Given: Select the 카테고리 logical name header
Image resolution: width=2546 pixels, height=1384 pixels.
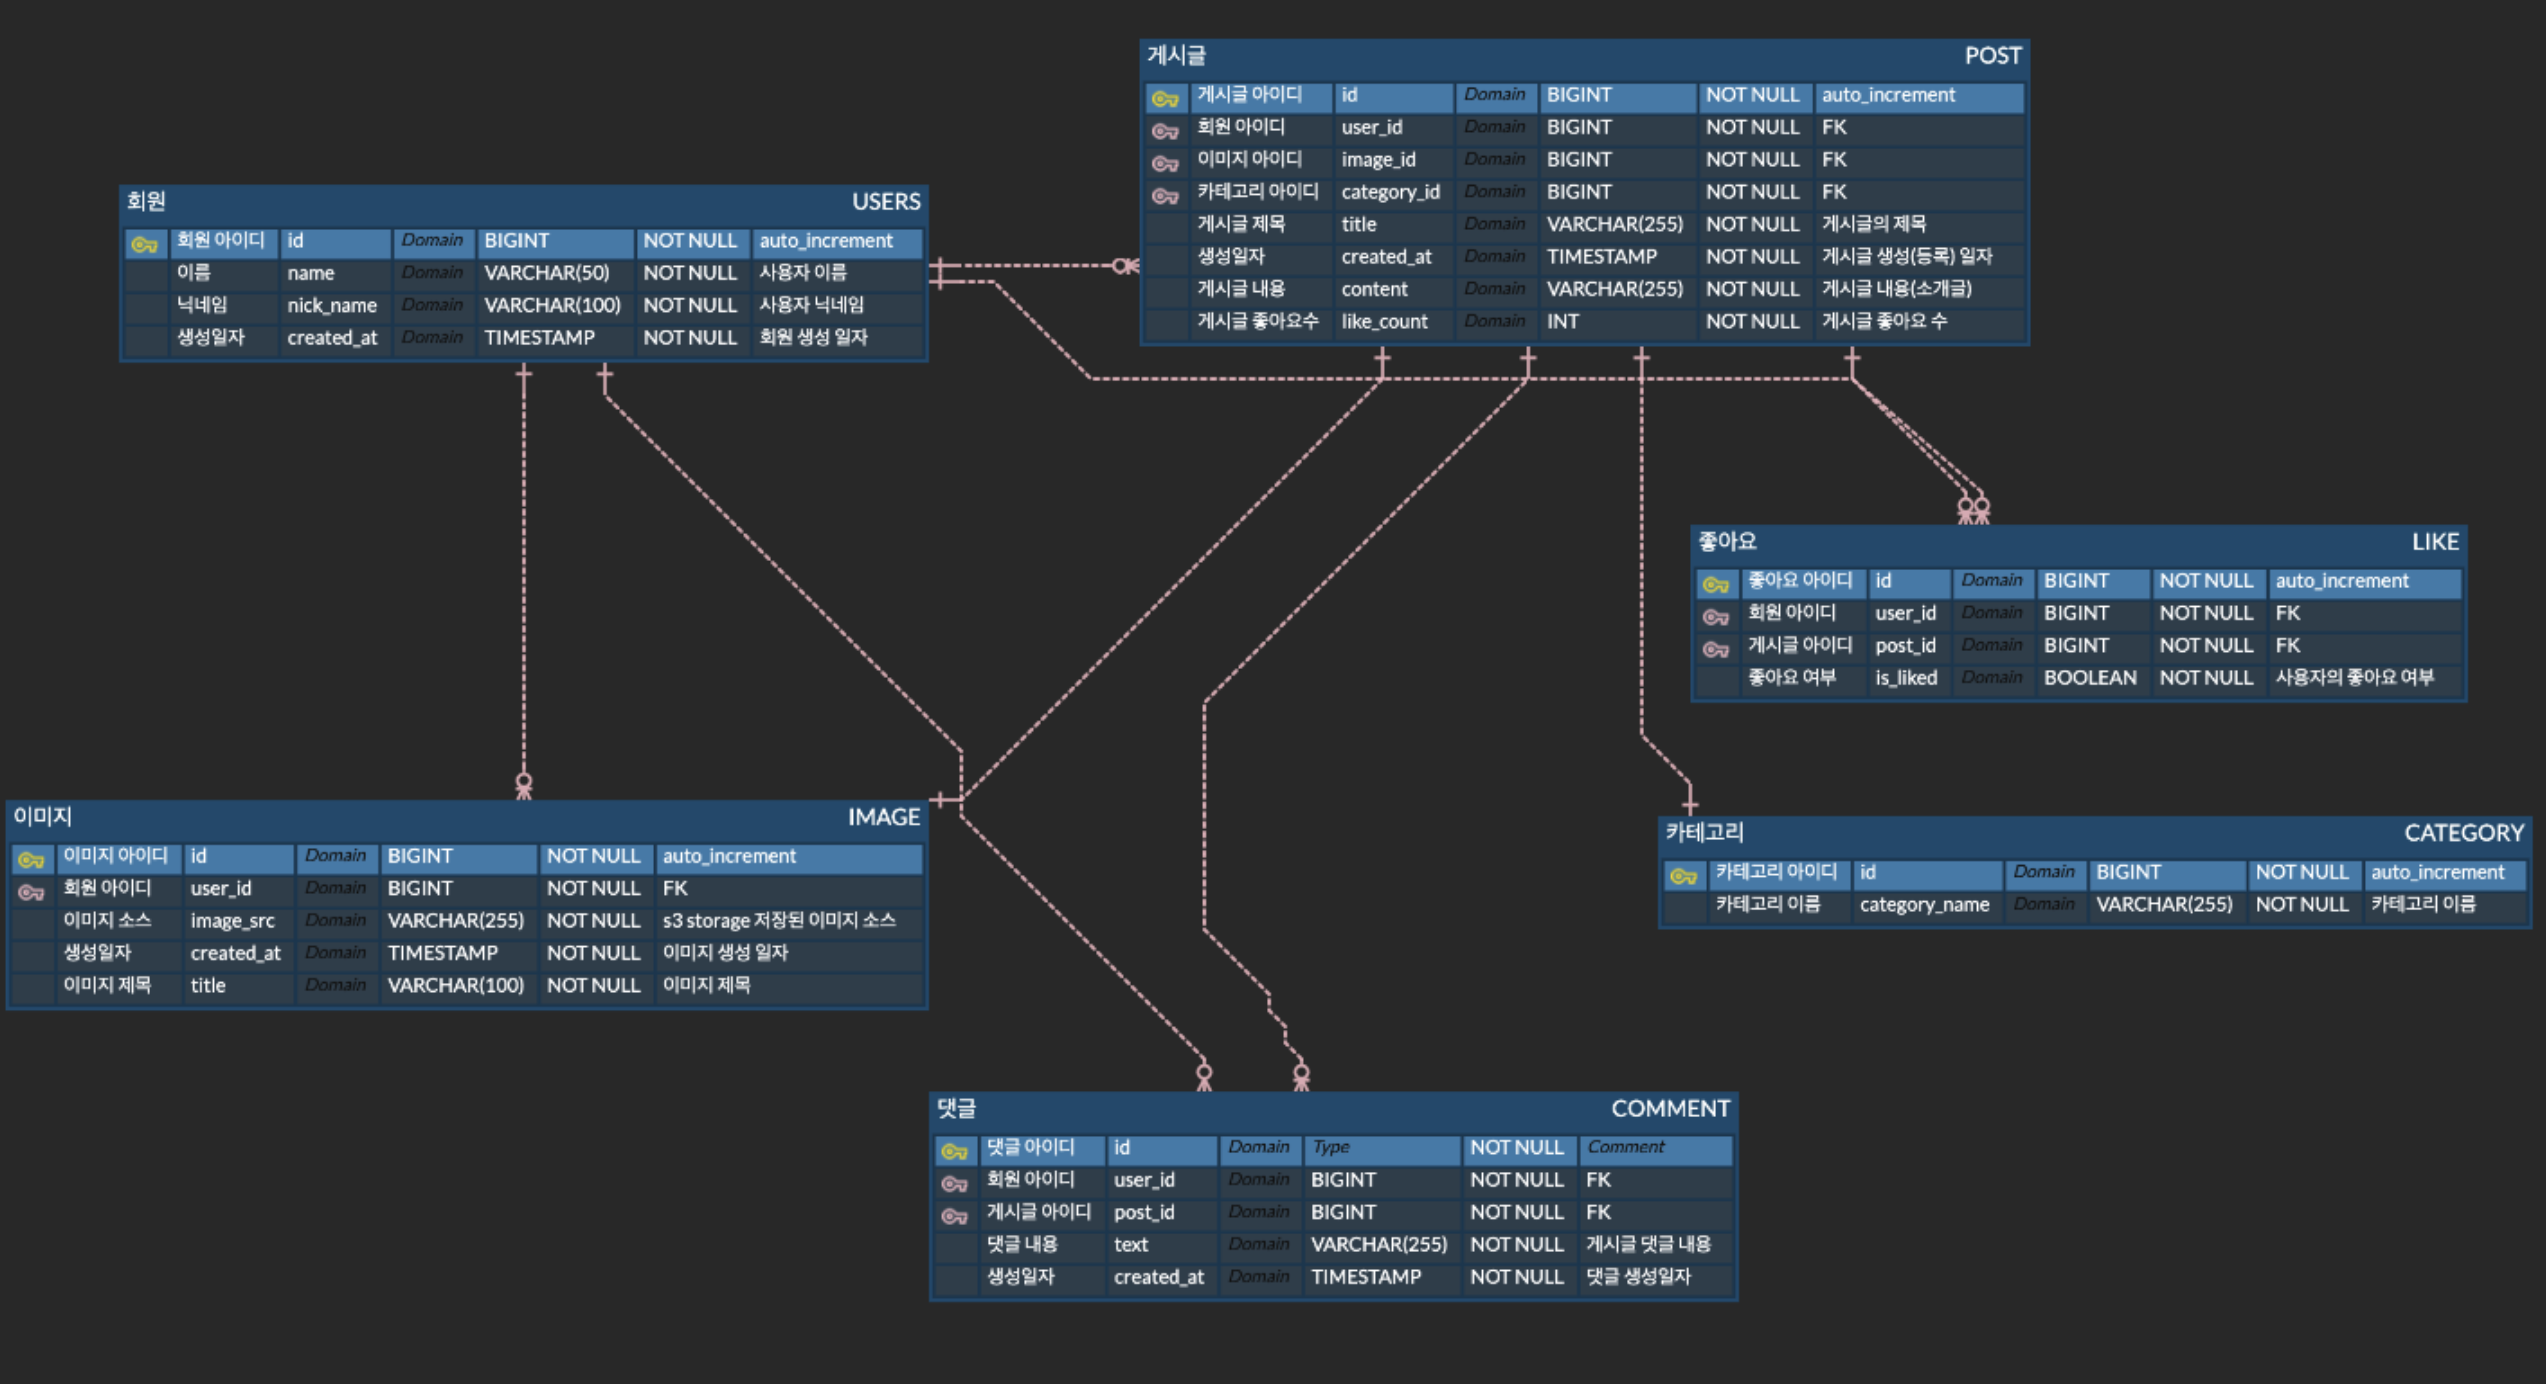Looking at the screenshot, I should click(x=1705, y=832).
